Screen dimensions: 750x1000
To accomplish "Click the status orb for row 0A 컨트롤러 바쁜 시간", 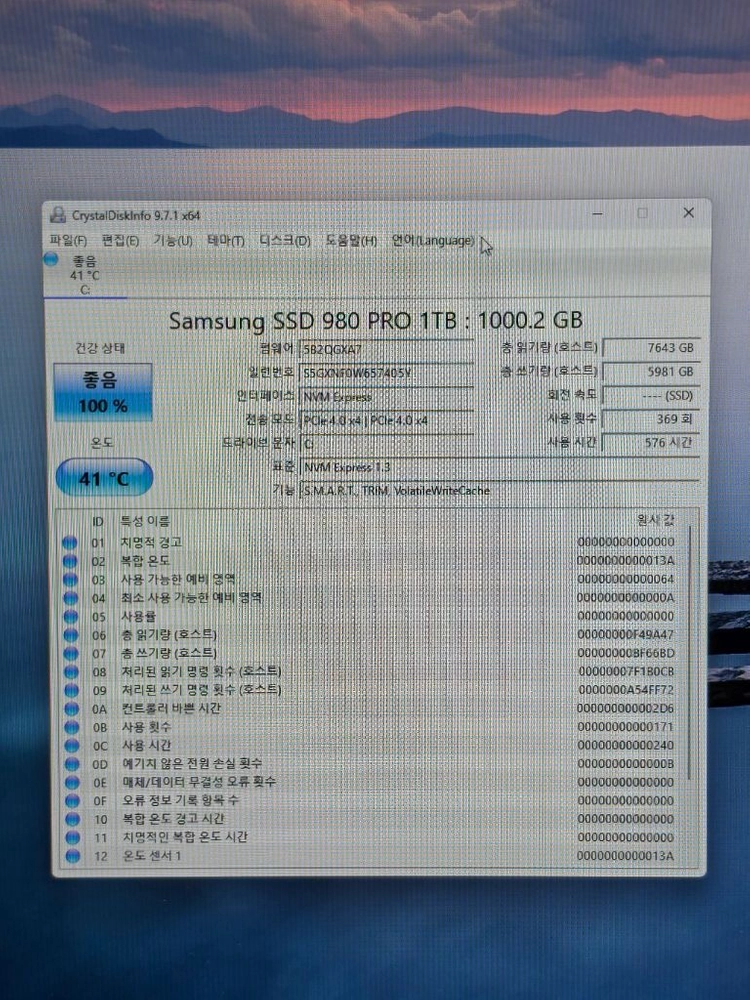I will point(71,709).
